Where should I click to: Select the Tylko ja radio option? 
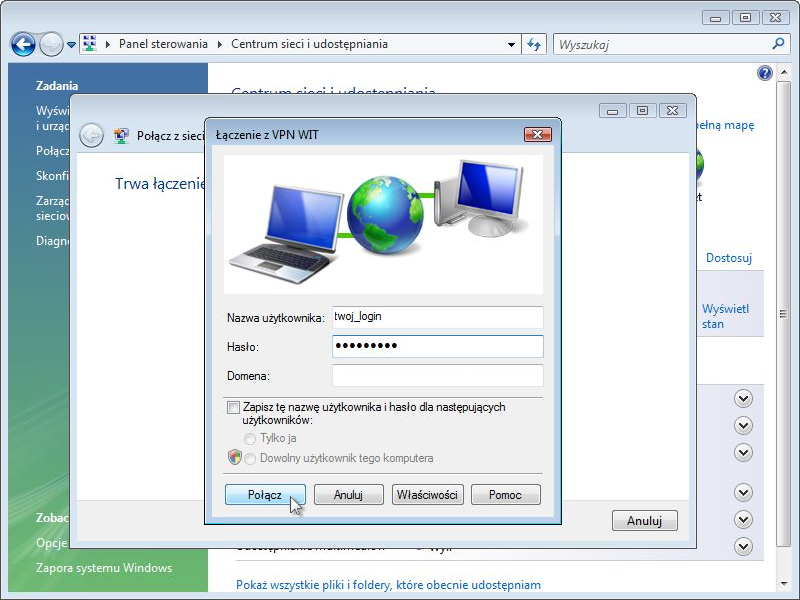[x=250, y=439]
